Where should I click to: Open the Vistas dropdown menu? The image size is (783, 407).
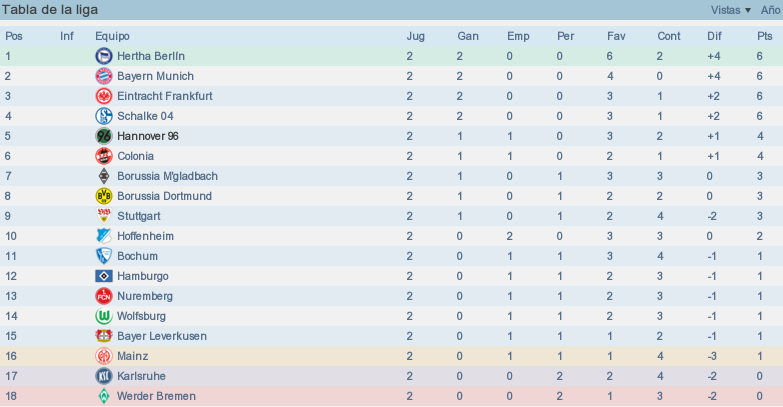click(x=731, y=10)
